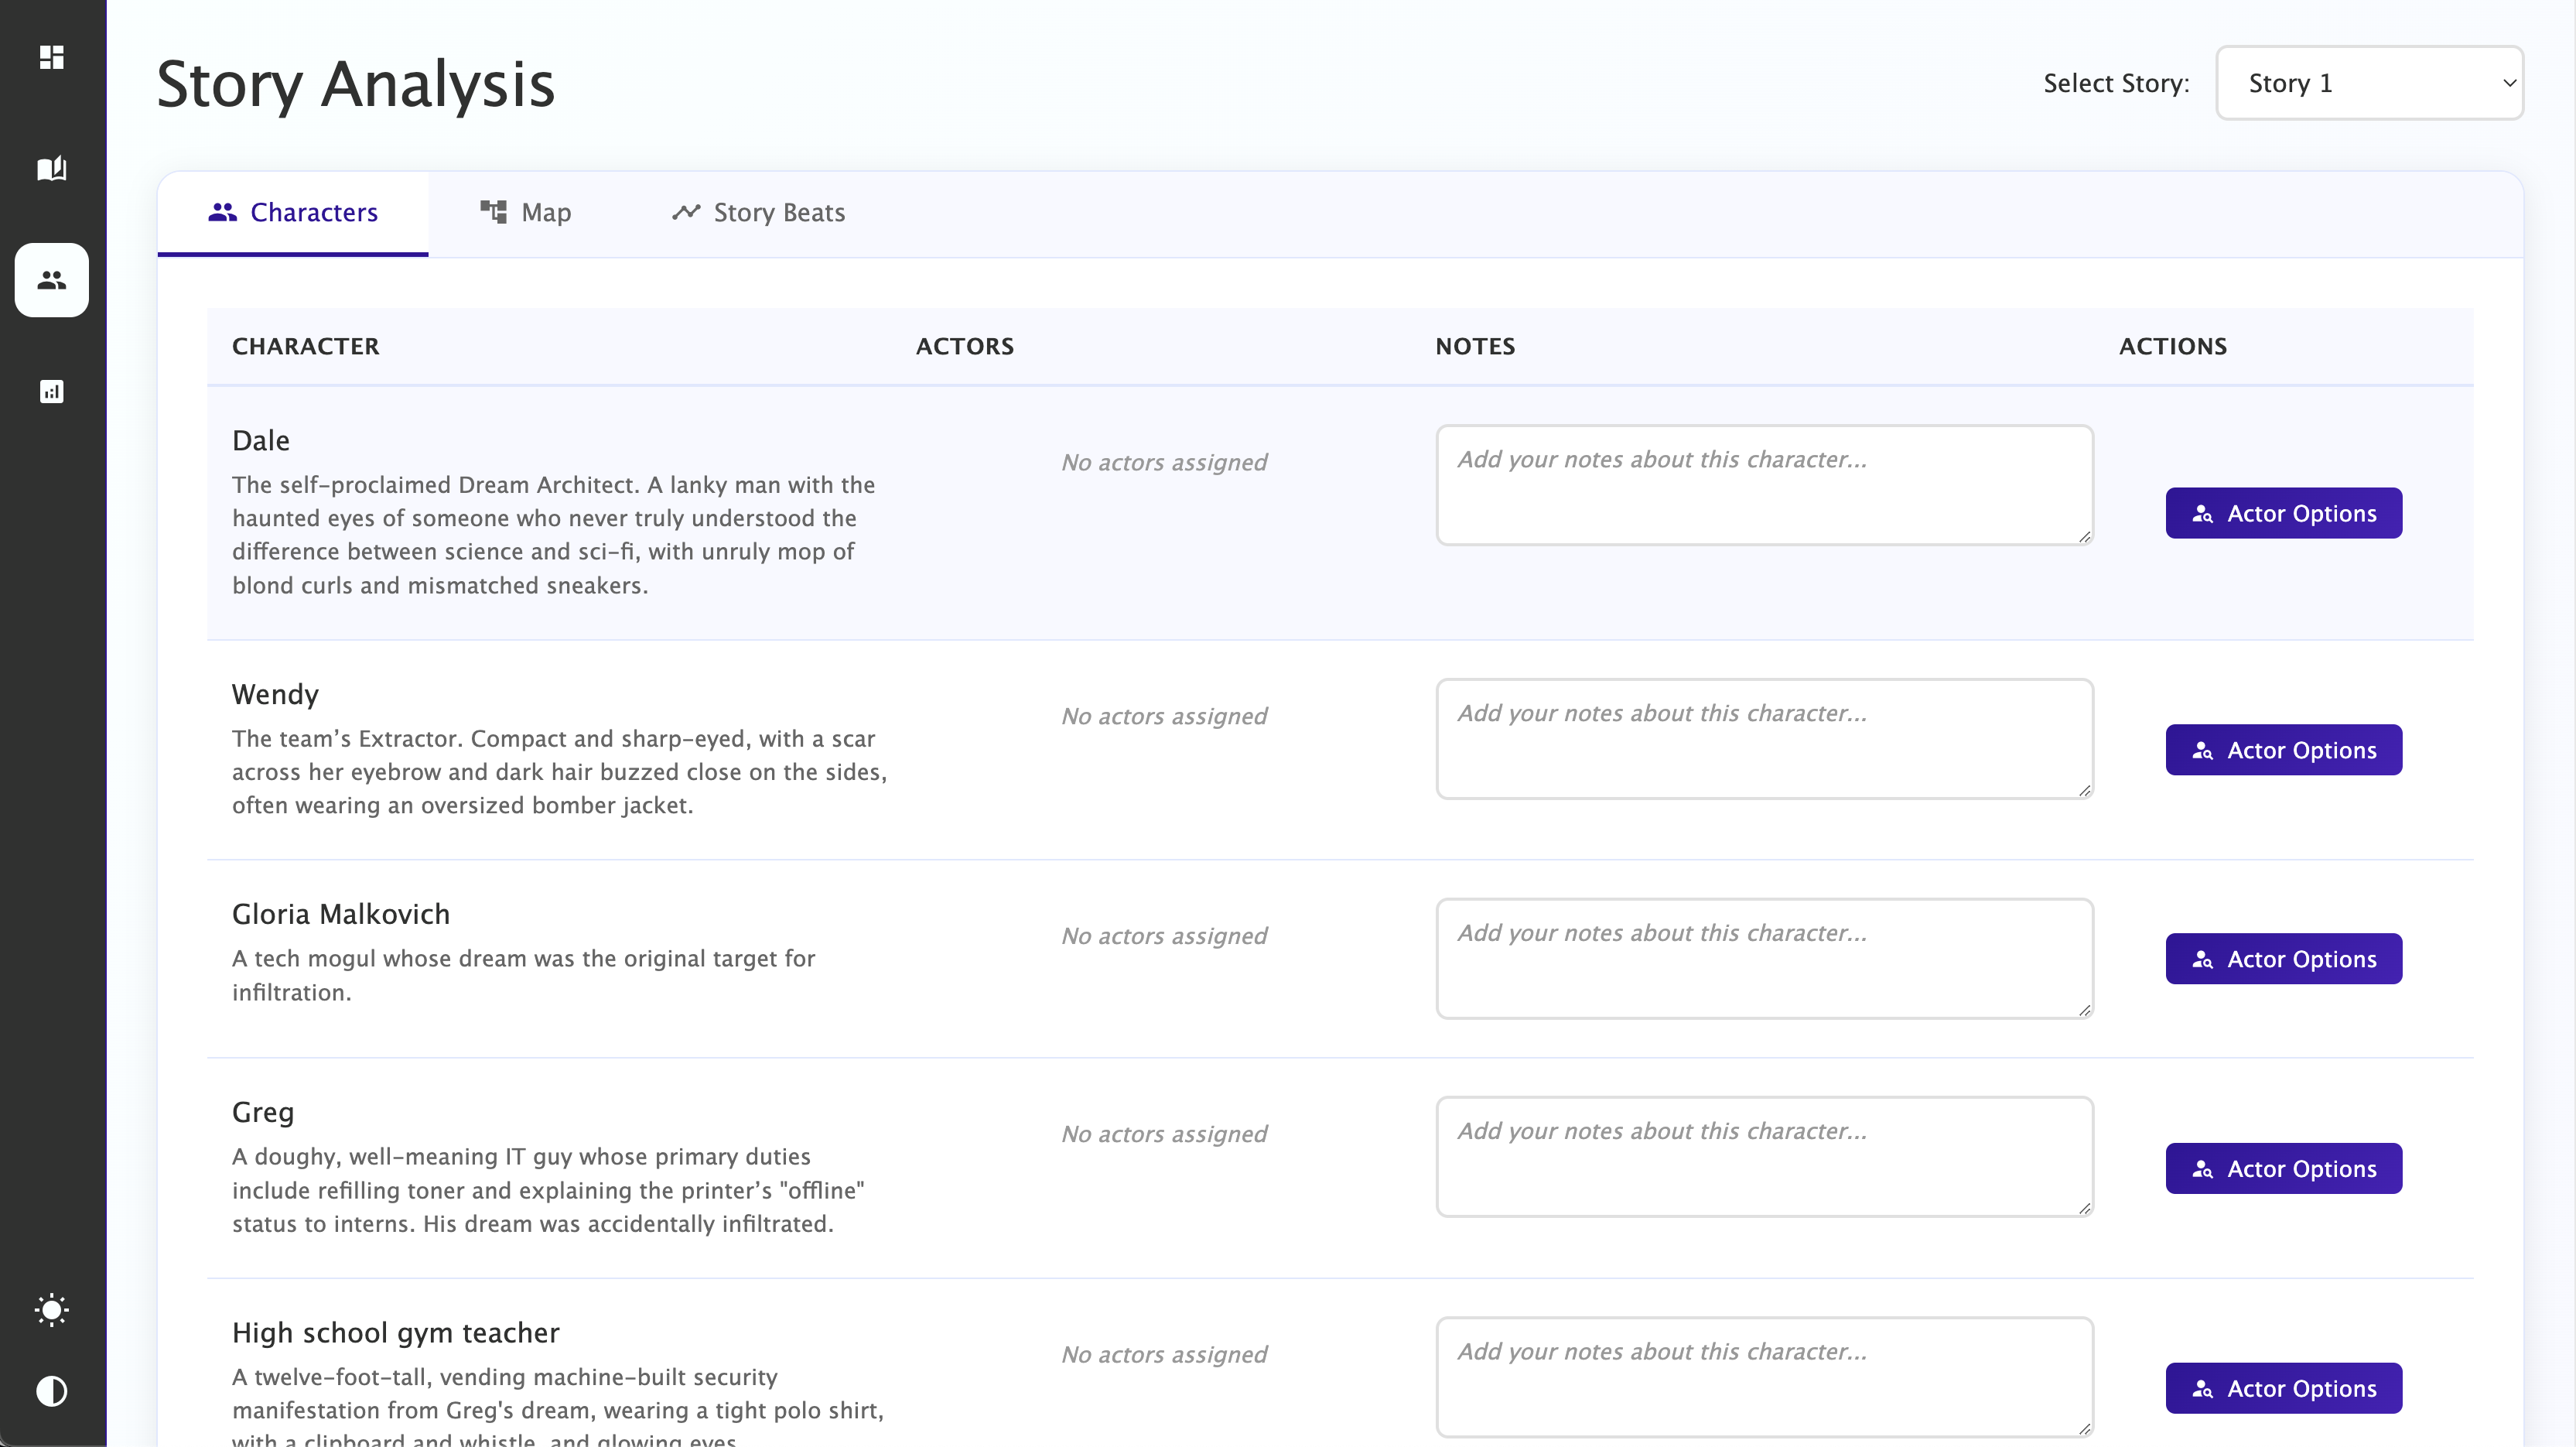Switch to the Story Beats tab
The height and width of the screenshot is (1447, 2576).
pyautogui.click(x=759, y=213)
